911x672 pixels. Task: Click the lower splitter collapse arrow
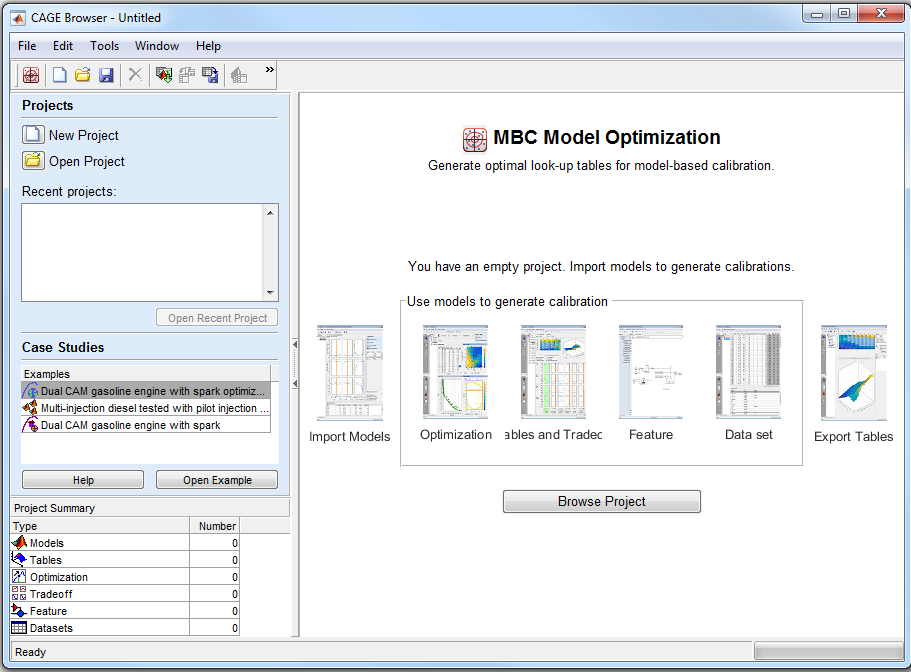click(x=295, y=384)
